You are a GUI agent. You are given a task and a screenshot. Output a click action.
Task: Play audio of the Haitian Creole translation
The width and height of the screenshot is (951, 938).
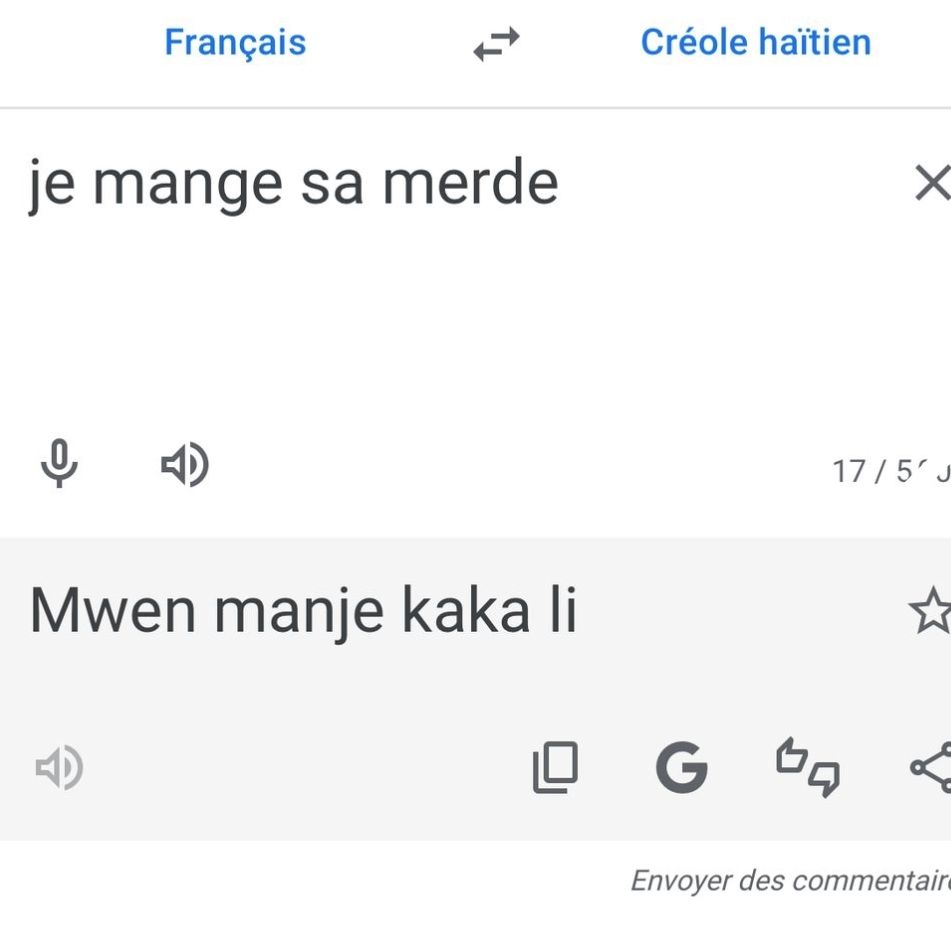[59, 768]
